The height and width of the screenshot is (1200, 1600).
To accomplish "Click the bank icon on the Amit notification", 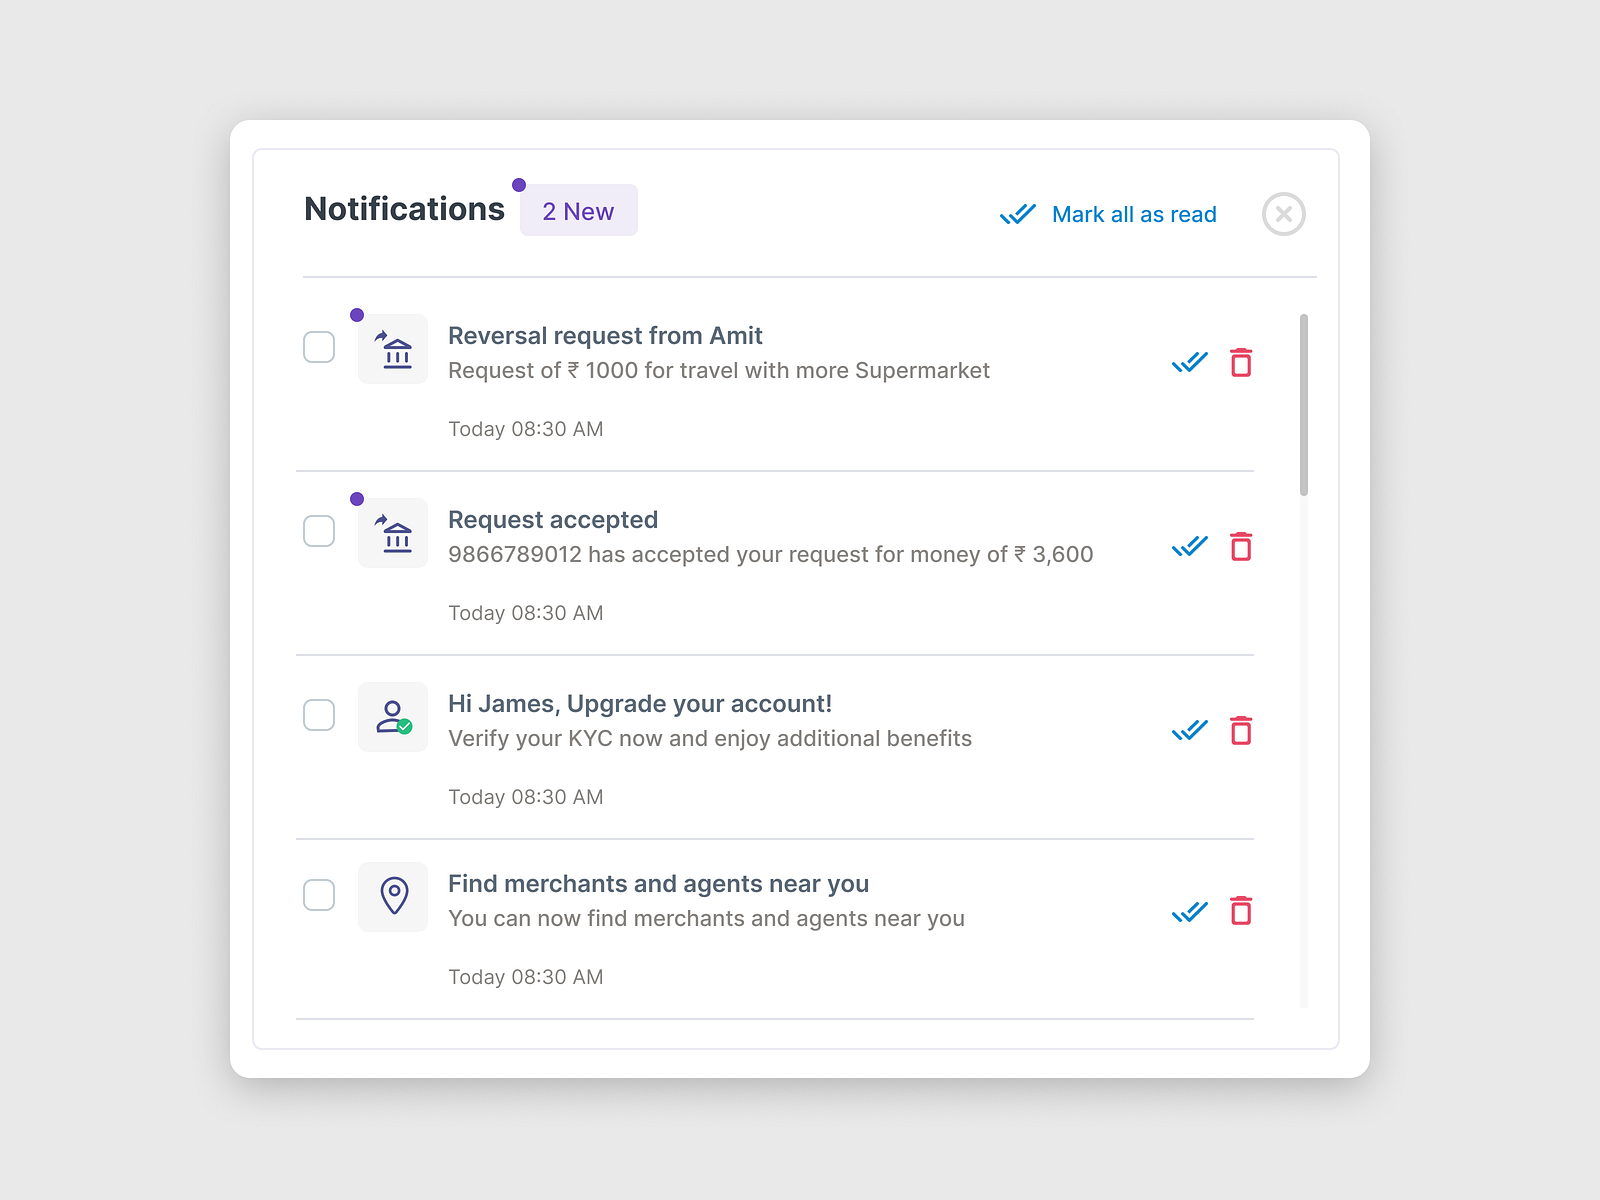I will tap(392, 348).
